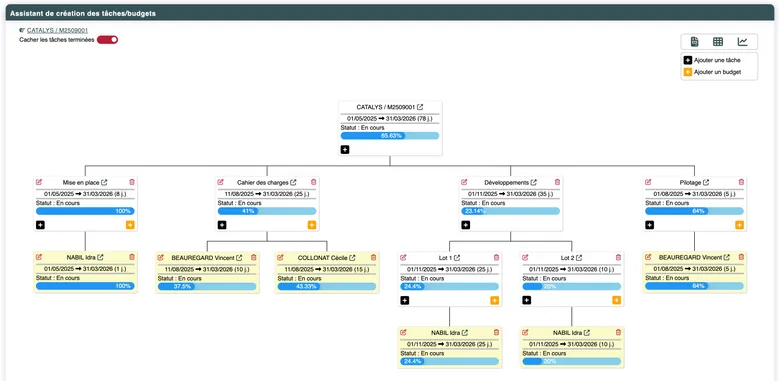
Task: Open 'Mise en place' external link icon
Action: (104, 183)
